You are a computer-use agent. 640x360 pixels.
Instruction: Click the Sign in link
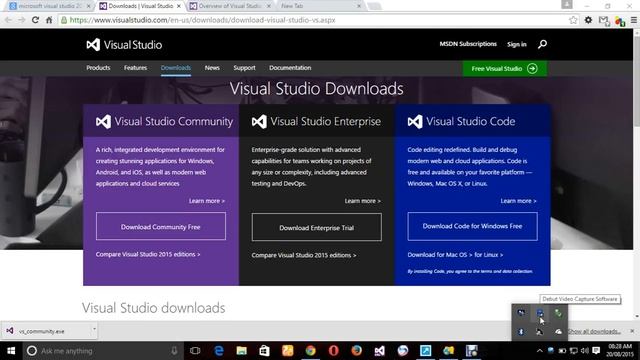tap(517, 44)
